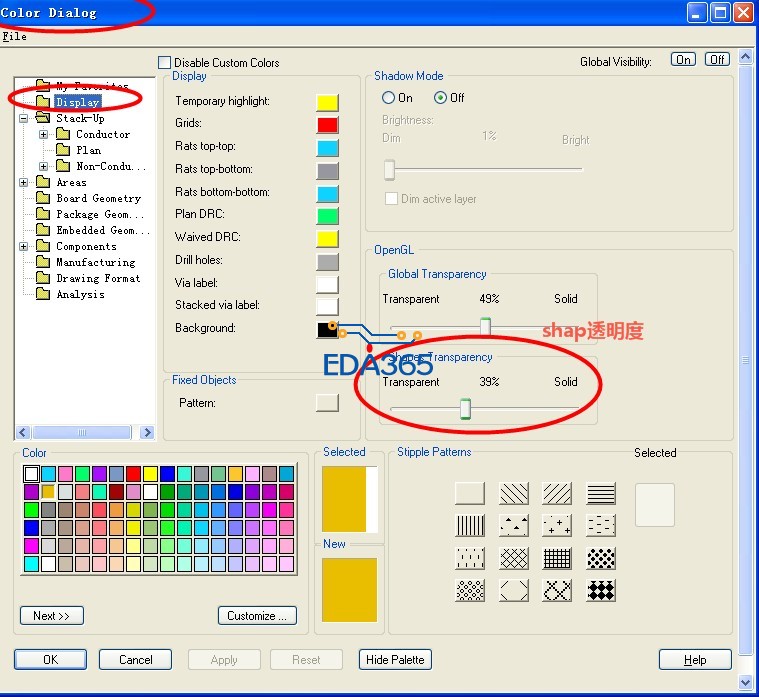Open the Drawing Format folder
Viewport: 759px width, 697px height.
pyautogui.click(x=88, y=278)
